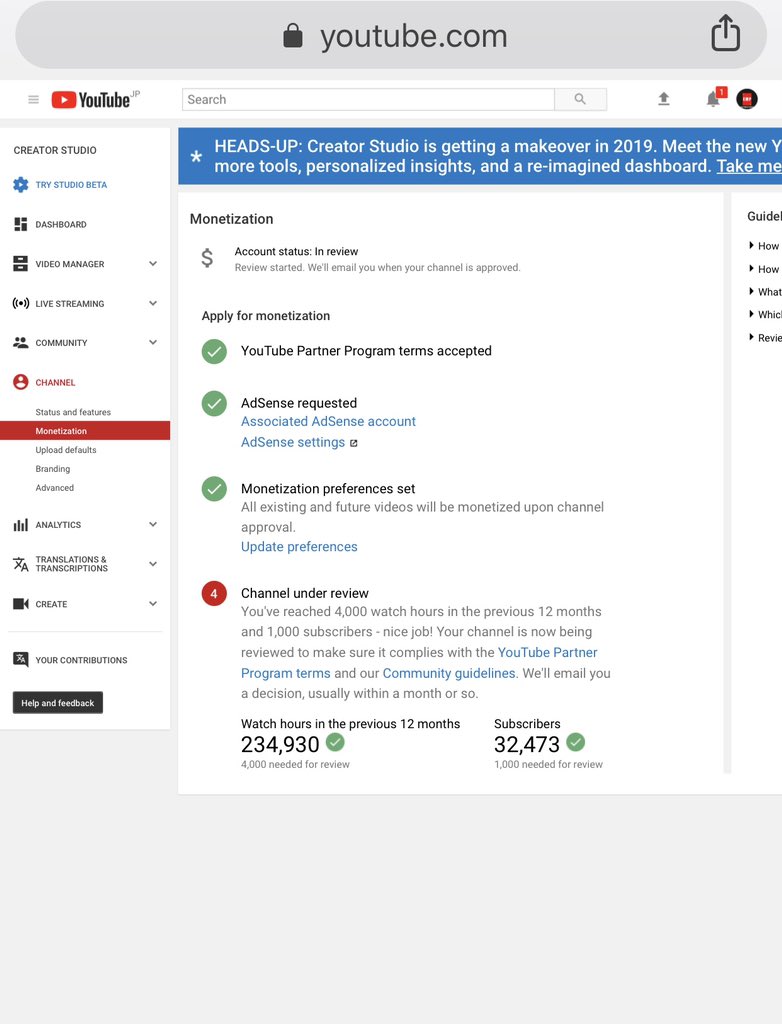Screen dimensions: 782x1024
Task: Click the '234,930' watch hours value
Action: click(280, 744)
